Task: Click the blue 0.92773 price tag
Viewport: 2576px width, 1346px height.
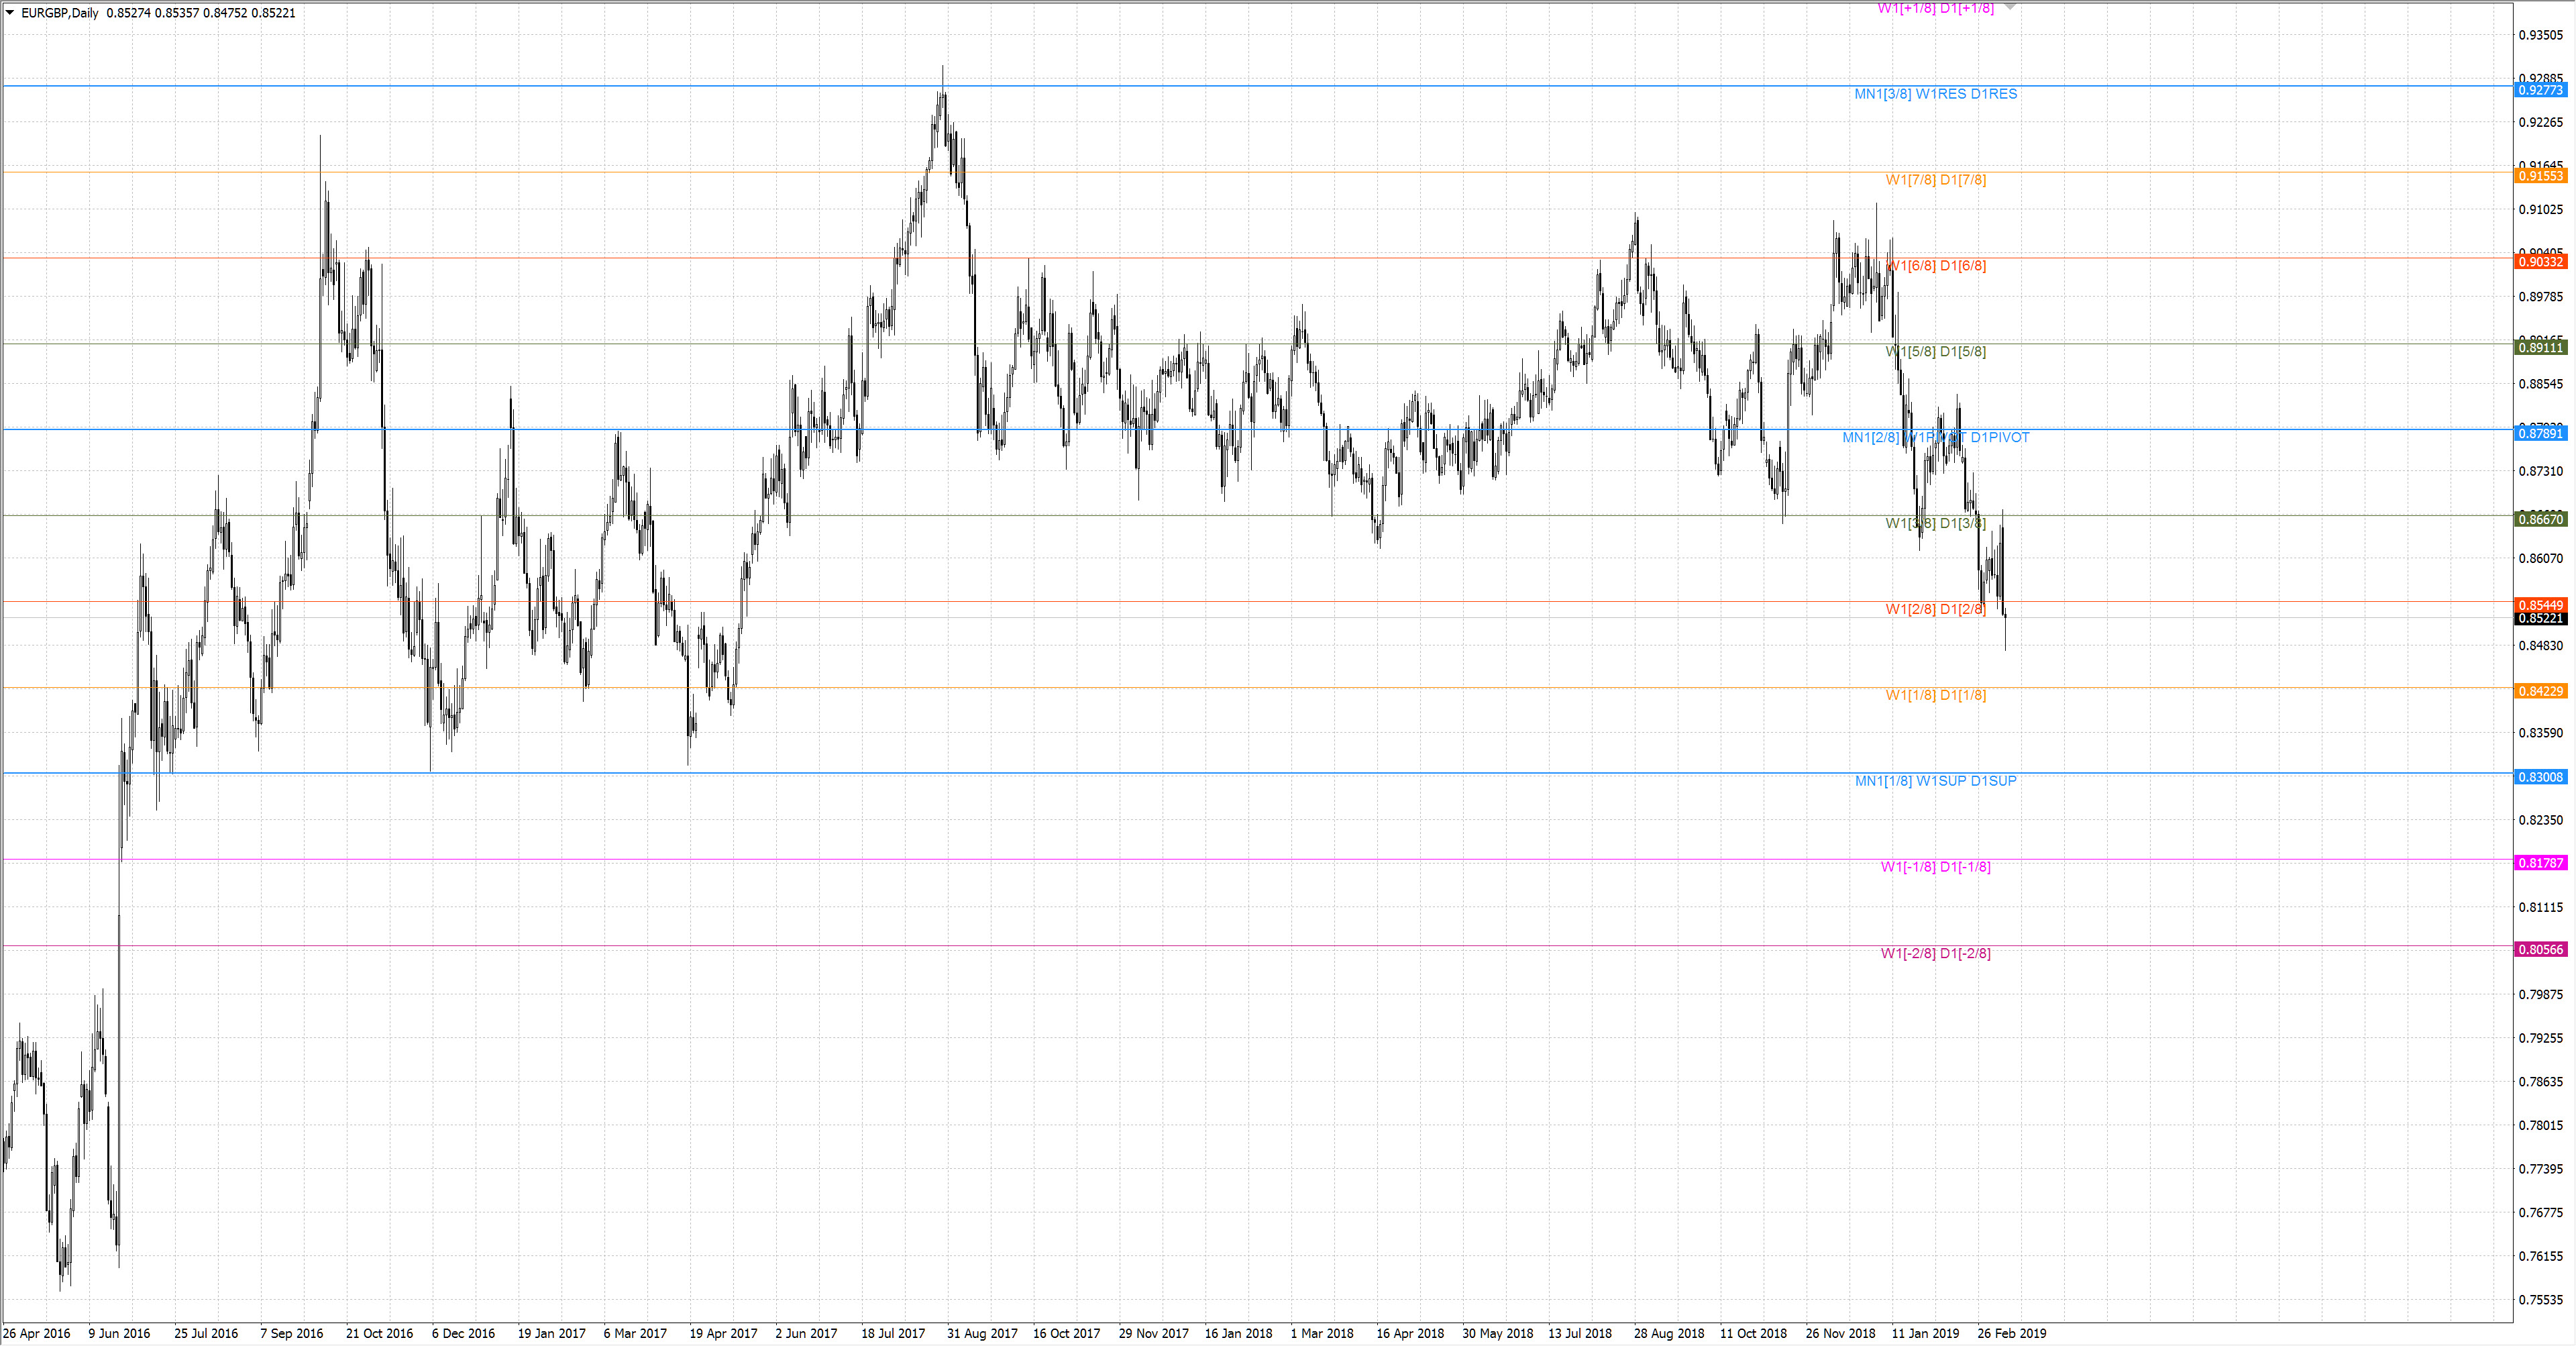Action: tap(2540, 90)
